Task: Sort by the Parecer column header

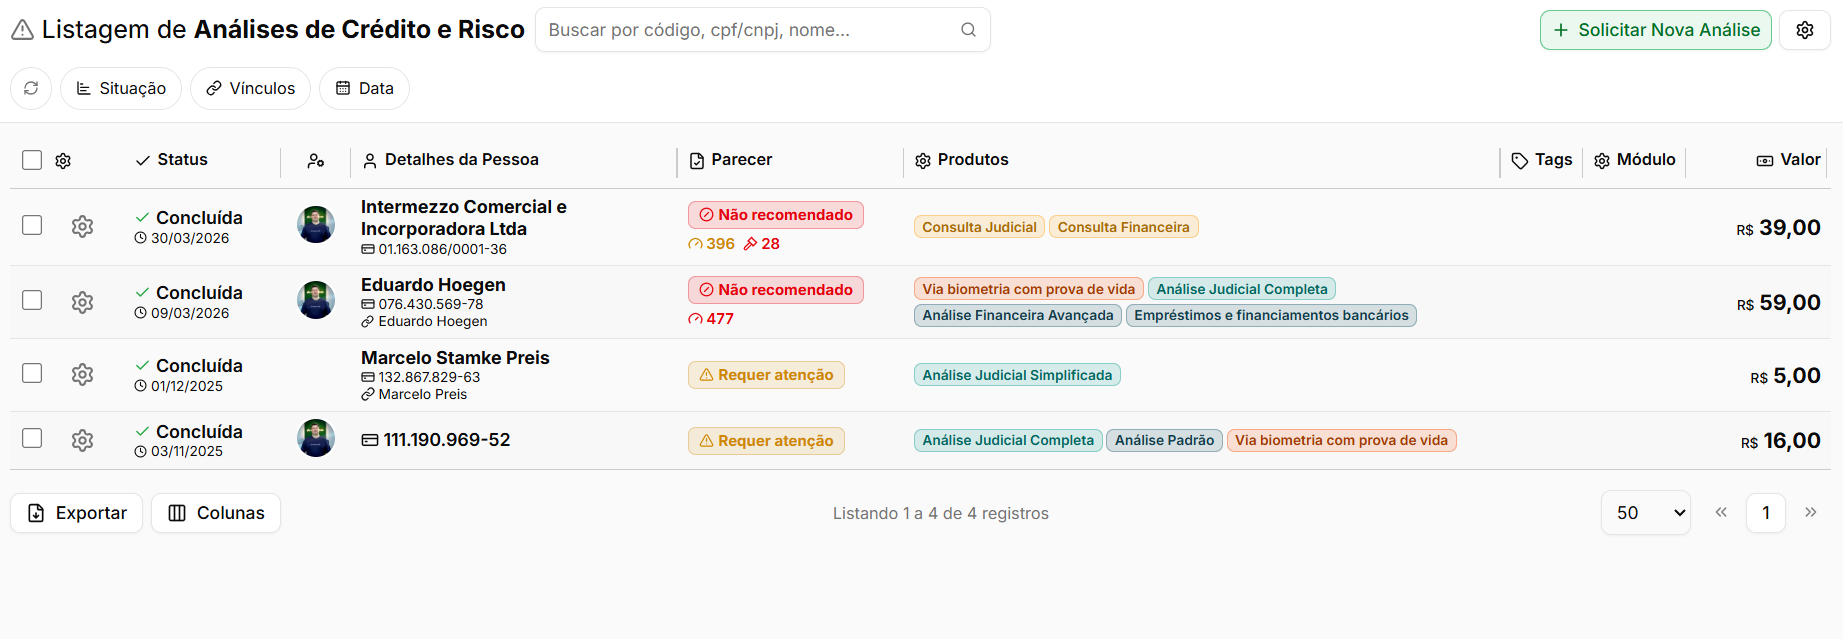Action: coord(731,160)
